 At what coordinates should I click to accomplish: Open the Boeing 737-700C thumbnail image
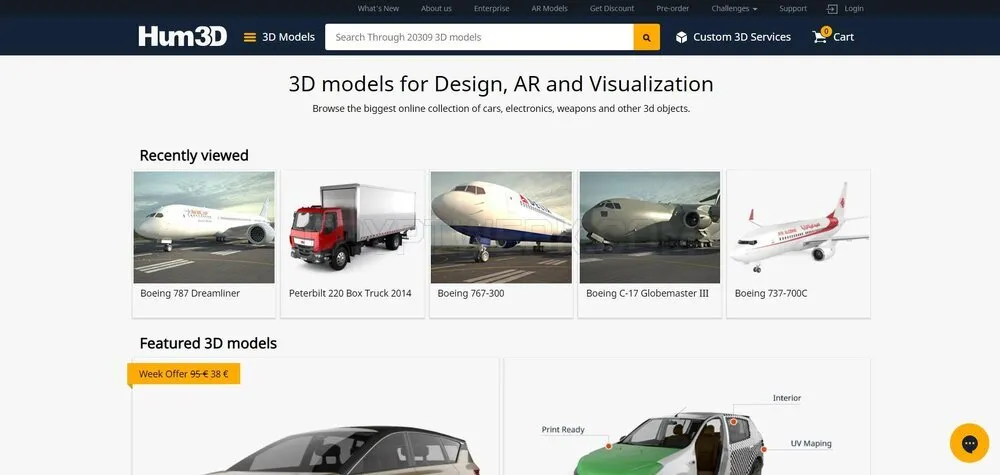coord(798,227)
